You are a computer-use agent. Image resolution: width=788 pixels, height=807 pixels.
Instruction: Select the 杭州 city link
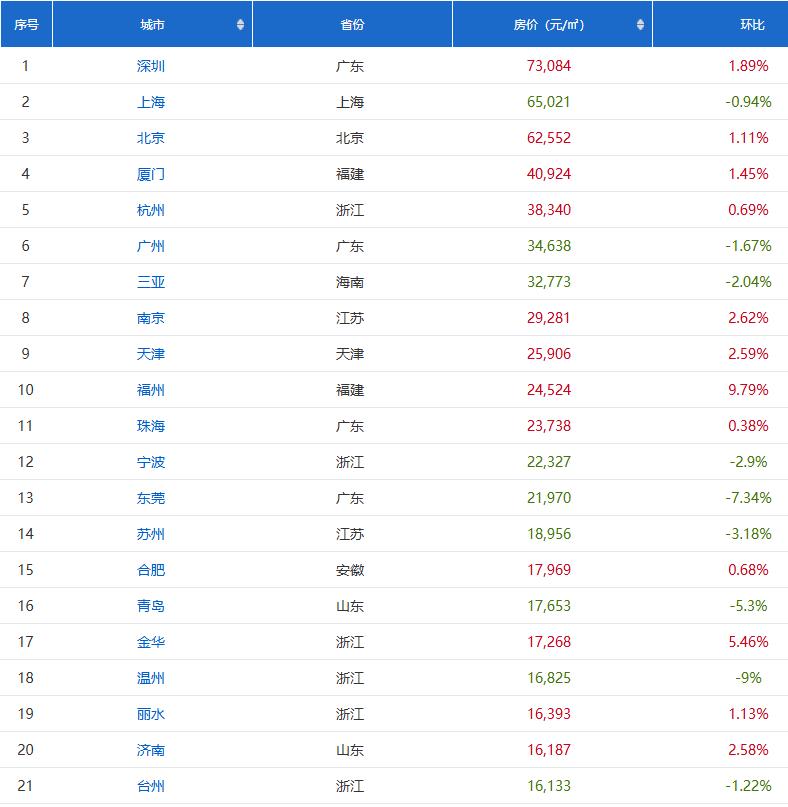point(151,210)
